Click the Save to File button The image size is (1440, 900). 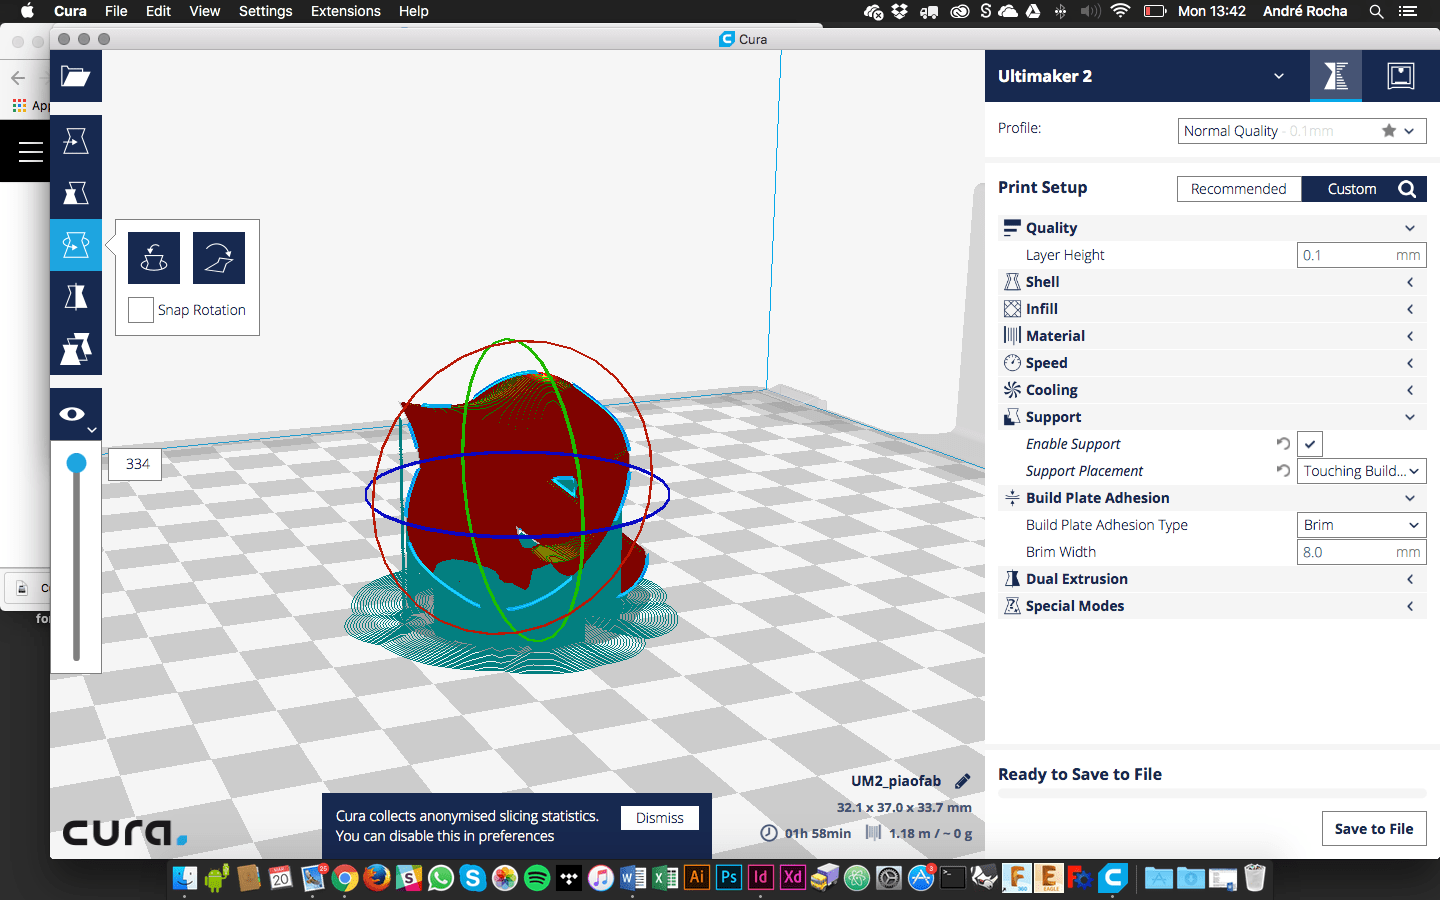1374,829
